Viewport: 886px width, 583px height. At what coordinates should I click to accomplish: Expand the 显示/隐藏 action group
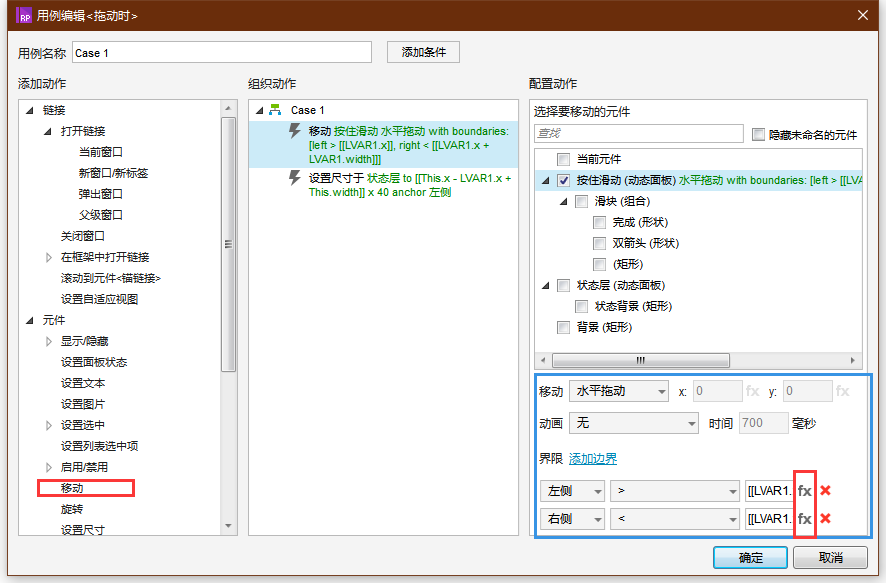click(49, 341)
